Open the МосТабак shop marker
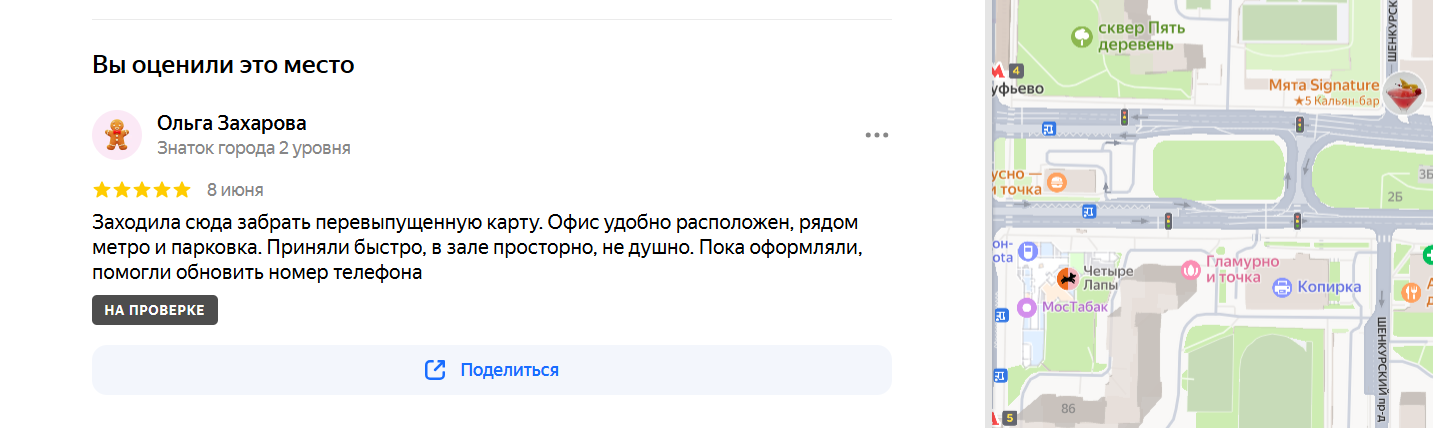 click(x=1026, y=307)
